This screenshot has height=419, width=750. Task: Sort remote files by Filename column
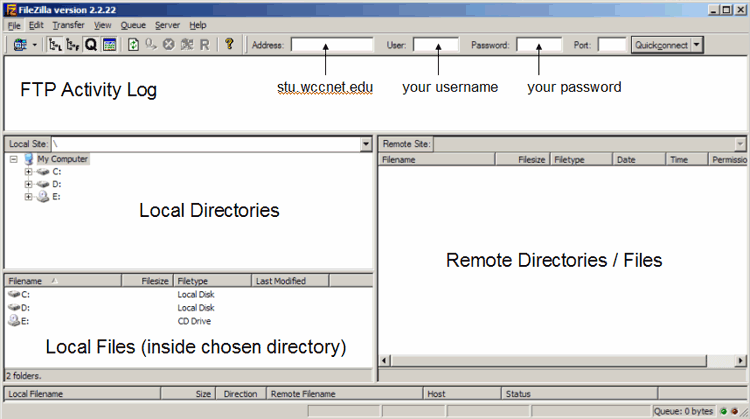coord(437,159)
